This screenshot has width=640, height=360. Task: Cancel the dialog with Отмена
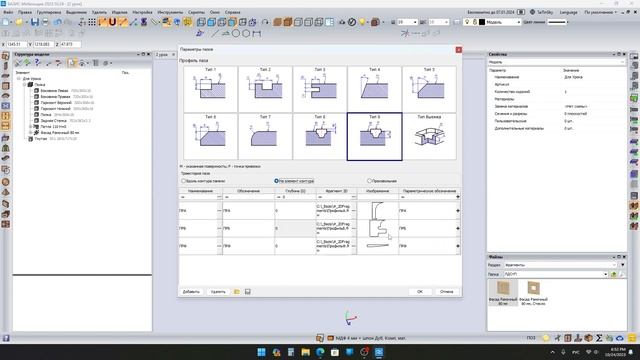click(447, 292)
